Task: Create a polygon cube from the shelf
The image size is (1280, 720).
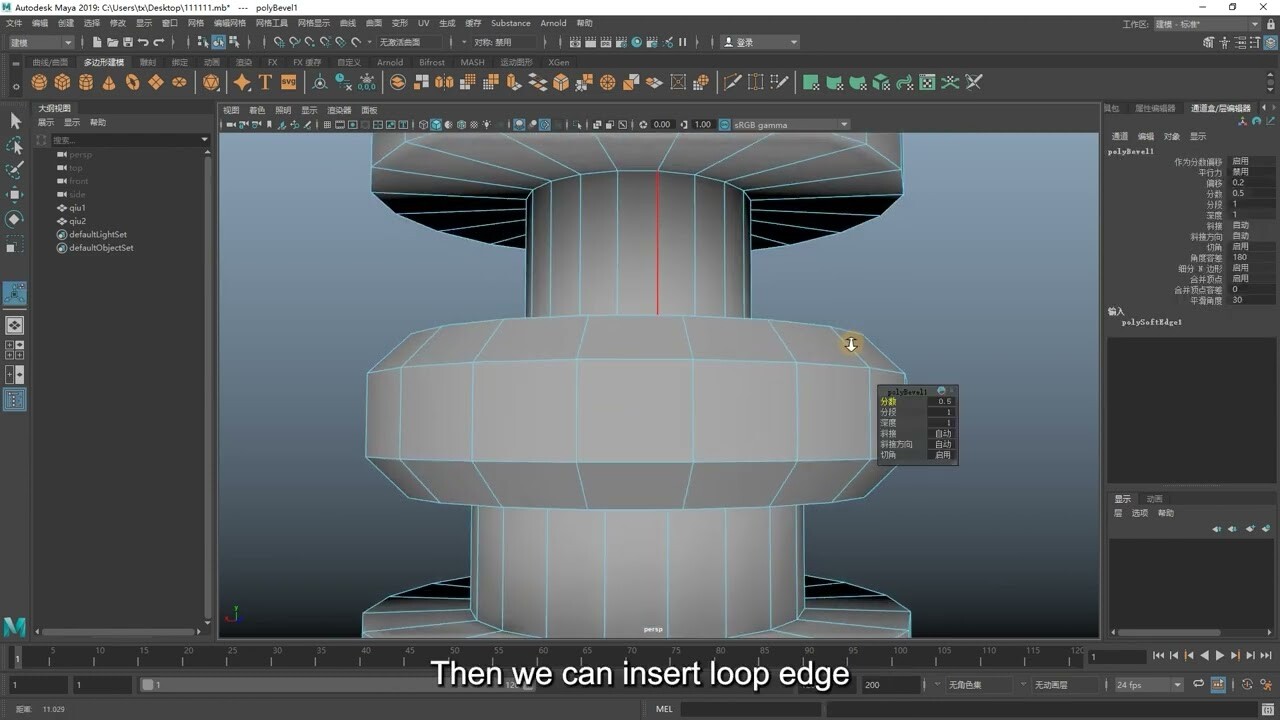Action: [62, 82]
